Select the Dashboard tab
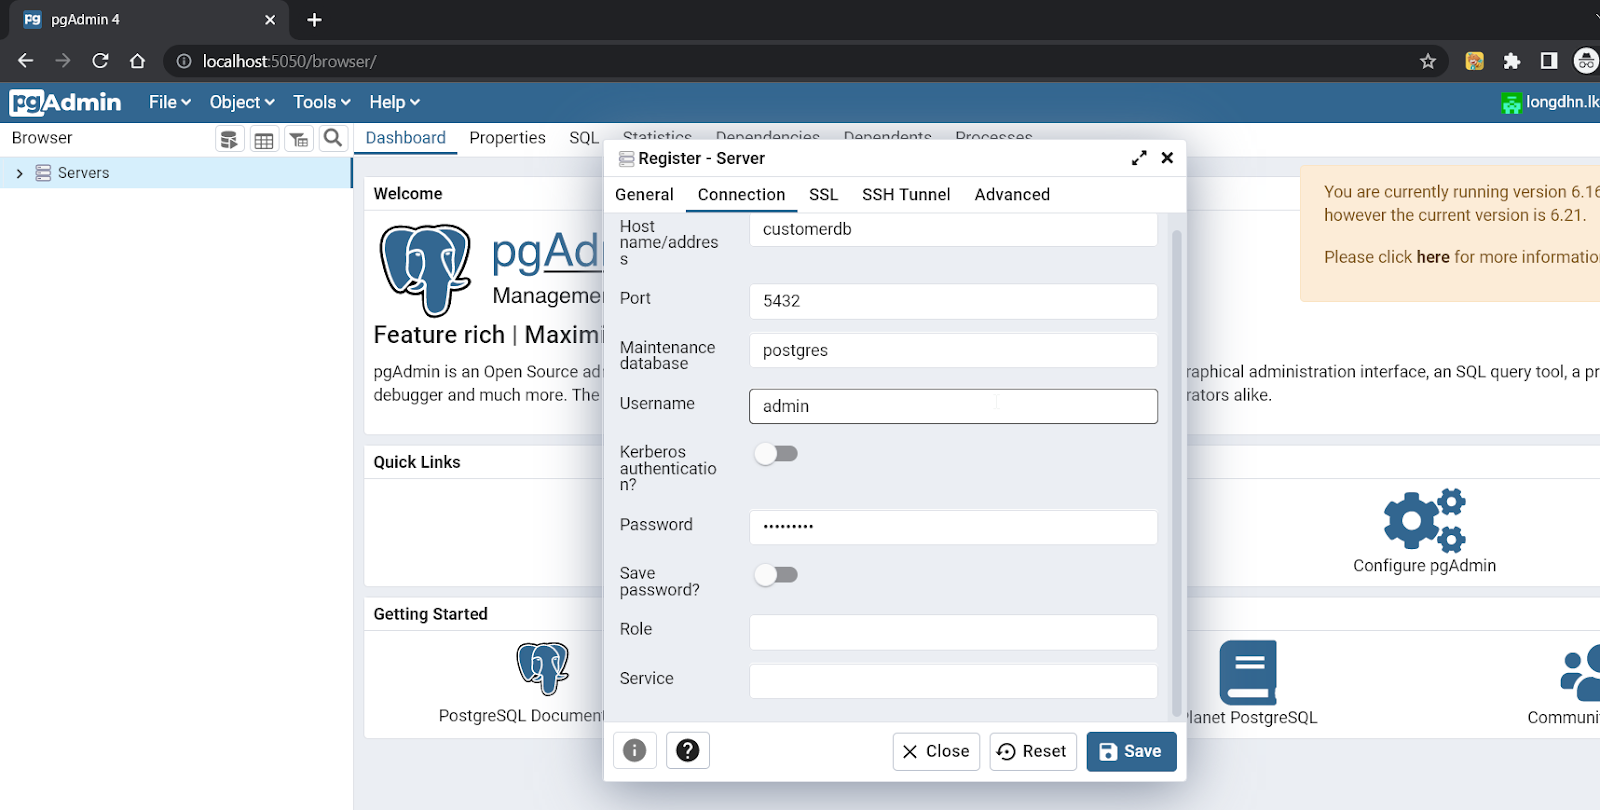The width and height of the screenshot is (1600, 810). tap(405, 138)
